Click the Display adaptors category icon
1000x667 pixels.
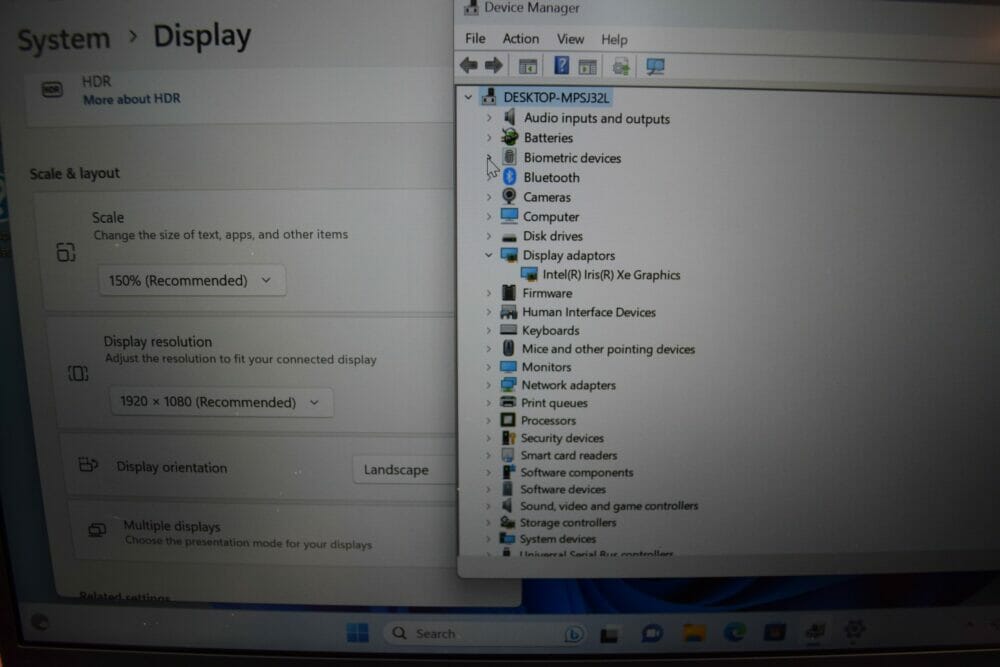pos(509,255)
